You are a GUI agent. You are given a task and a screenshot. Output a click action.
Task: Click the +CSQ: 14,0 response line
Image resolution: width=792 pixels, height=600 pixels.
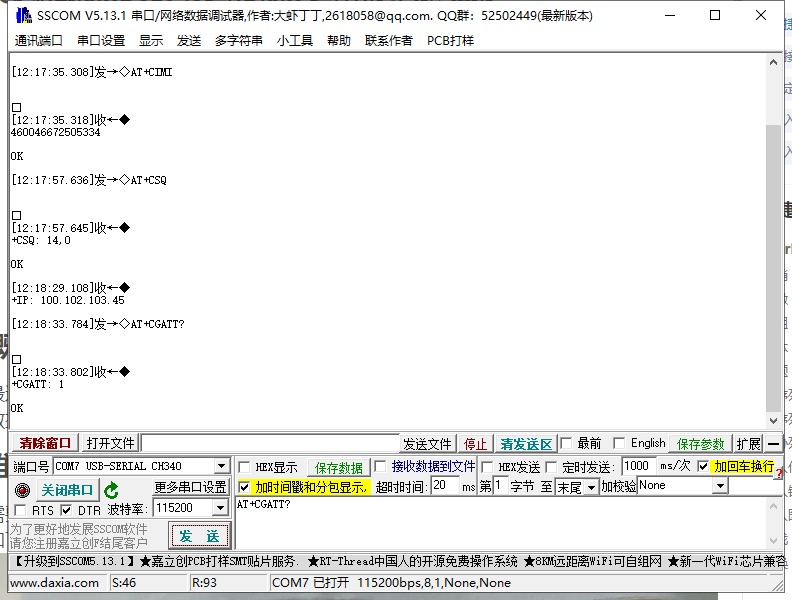point(40,240)
